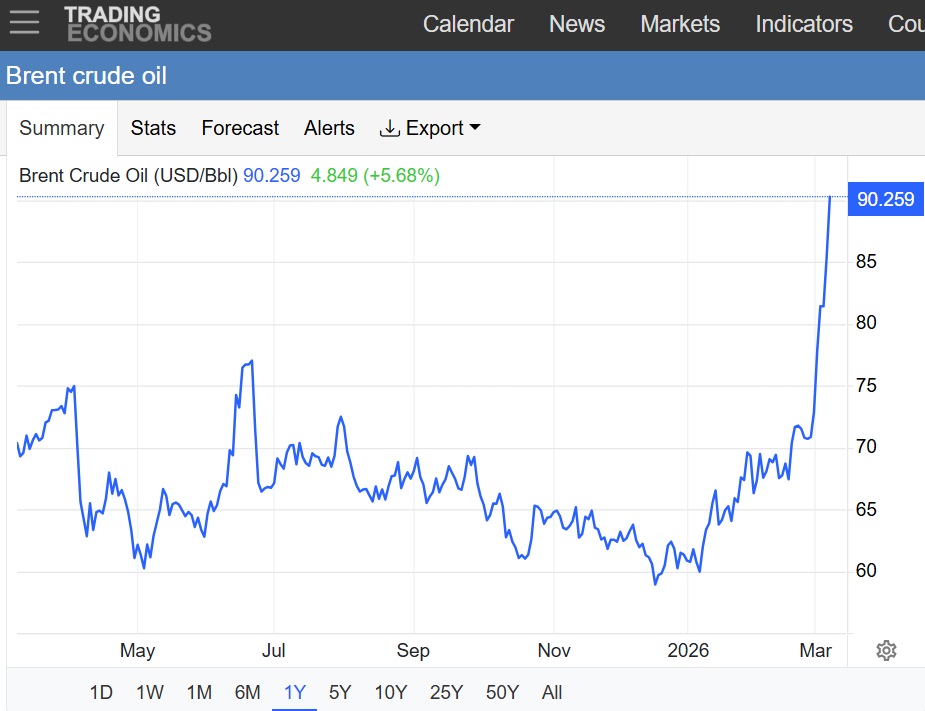
Task: Set chart range to 1W
Action: coord(150,692)
